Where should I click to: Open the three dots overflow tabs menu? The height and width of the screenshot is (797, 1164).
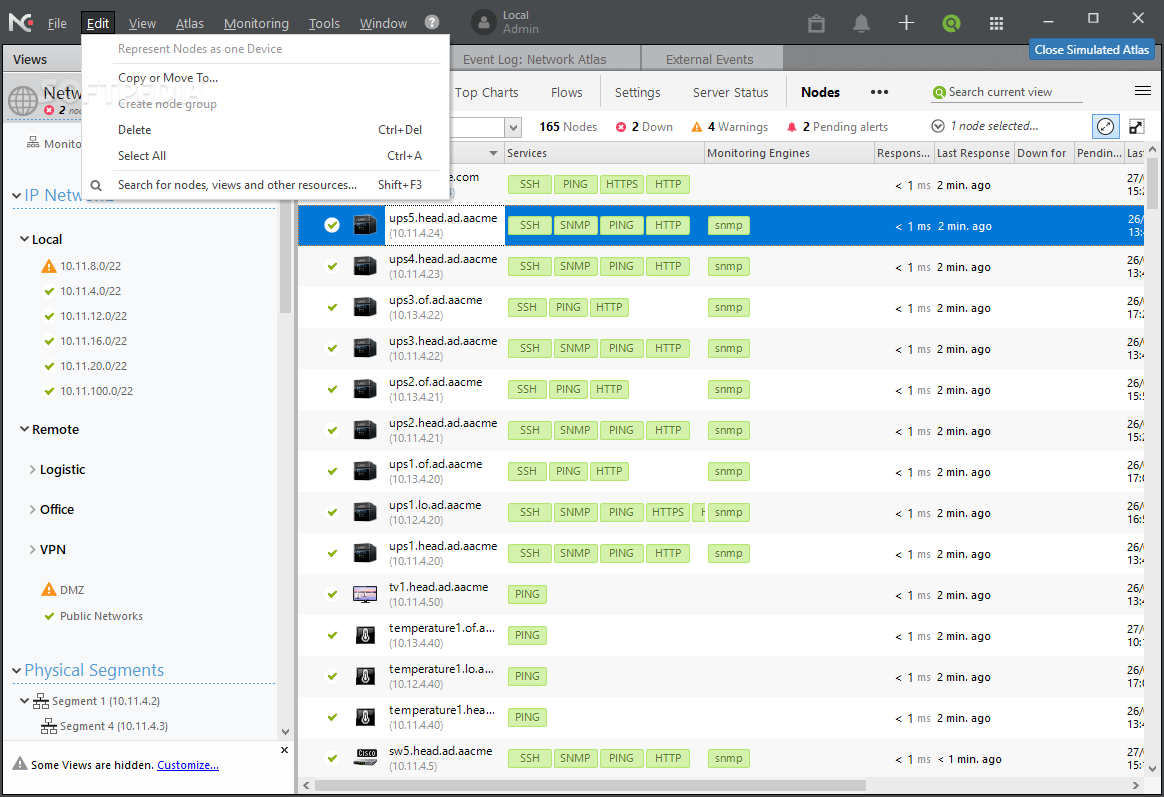coord(879,92)
